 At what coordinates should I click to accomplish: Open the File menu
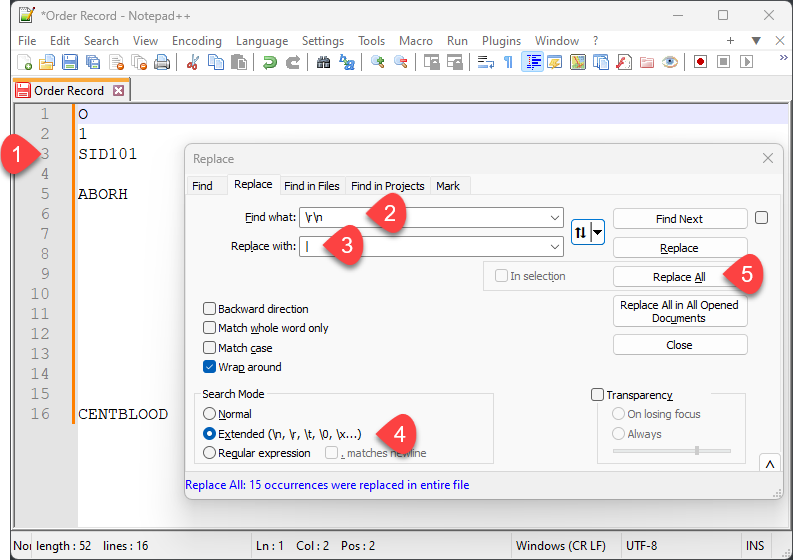tap(27, 41)
